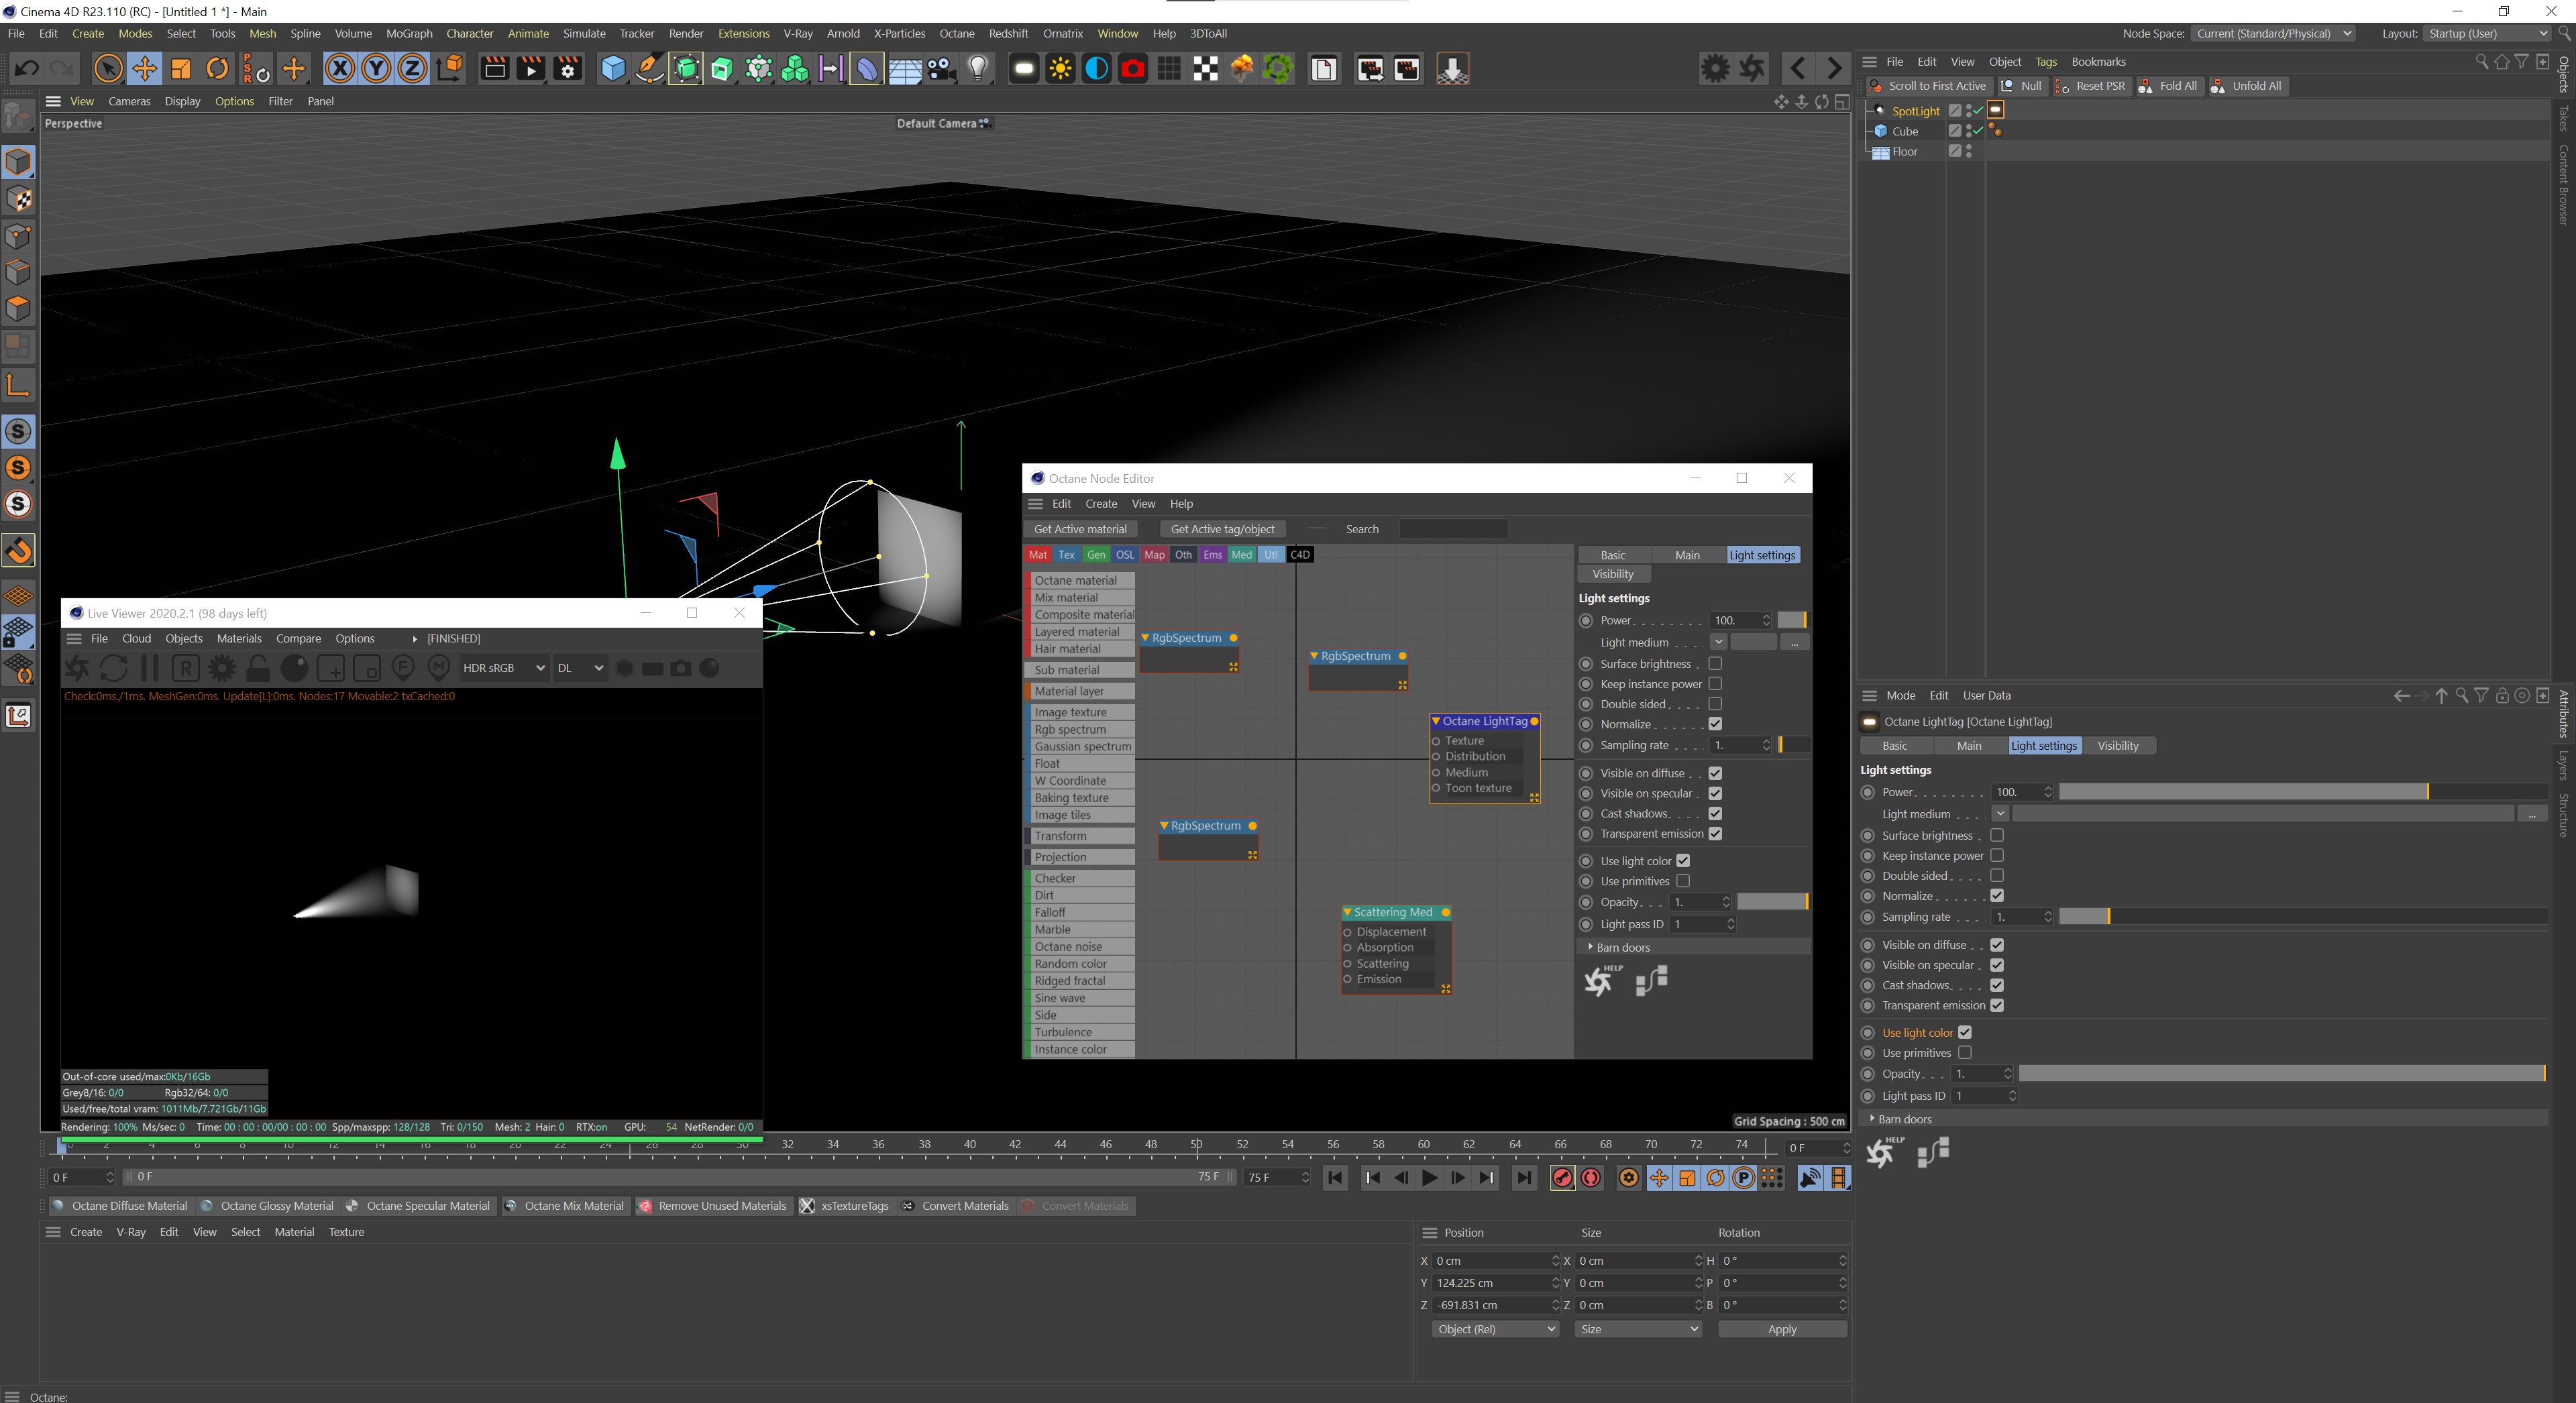Enable Surface brightness checkbox in Attributes
This screenshot has width=2576, height=1403.
tap(1997, 835)
